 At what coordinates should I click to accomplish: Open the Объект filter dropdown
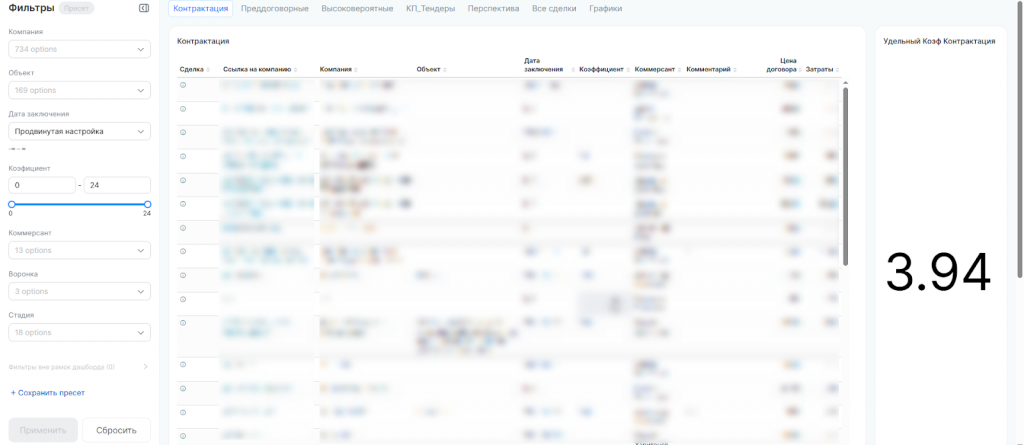[79, 90]
